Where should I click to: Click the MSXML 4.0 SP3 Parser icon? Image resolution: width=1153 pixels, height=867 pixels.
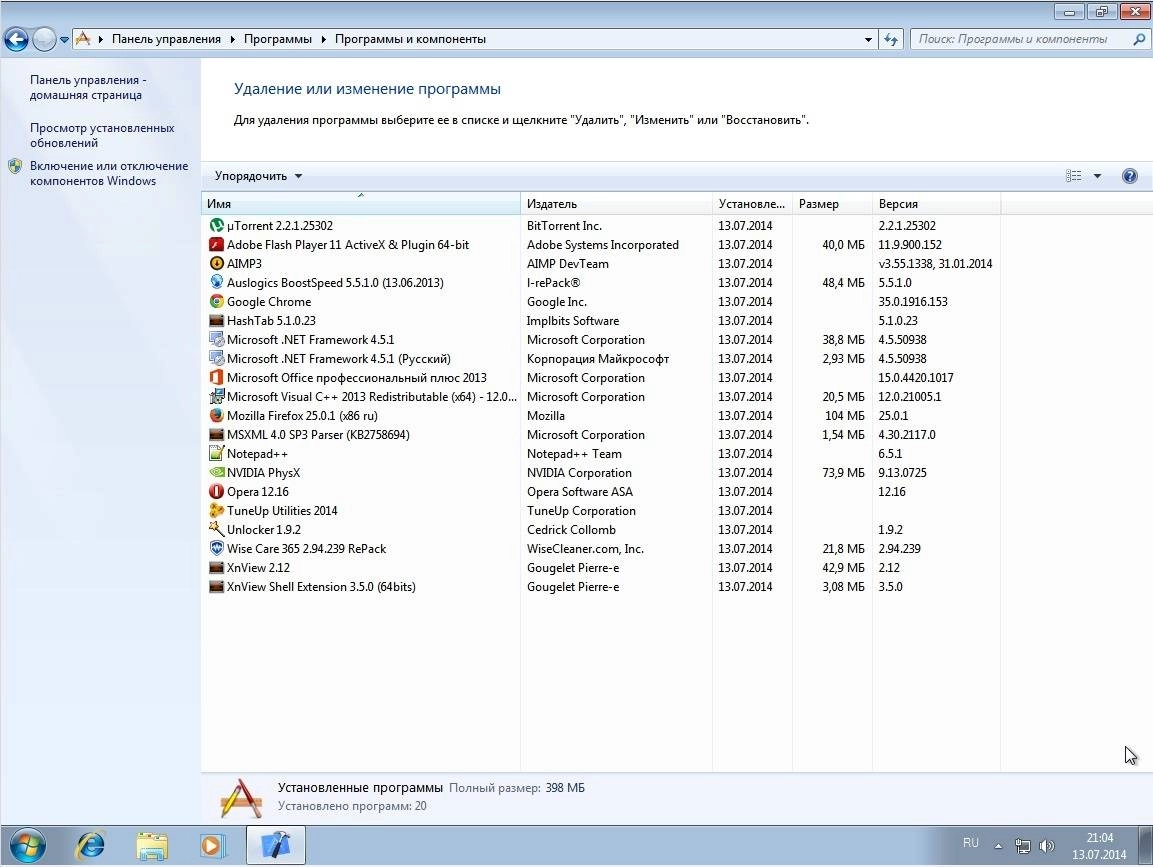[216, 435]
